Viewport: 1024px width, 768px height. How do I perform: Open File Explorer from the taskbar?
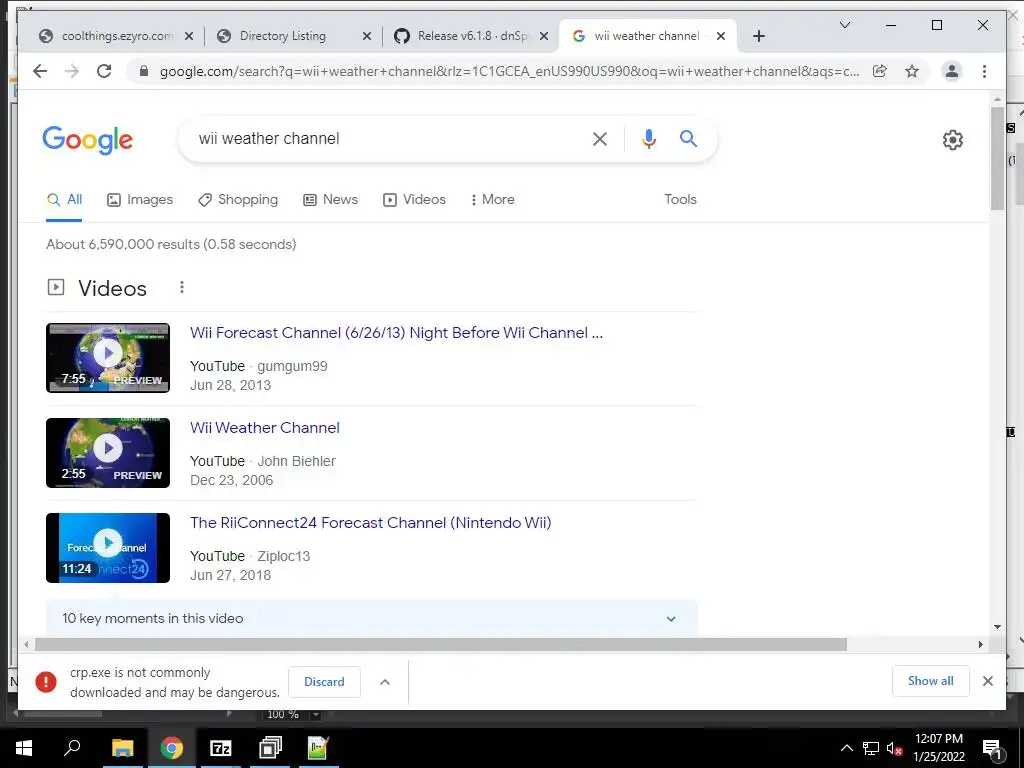point(122,748)
